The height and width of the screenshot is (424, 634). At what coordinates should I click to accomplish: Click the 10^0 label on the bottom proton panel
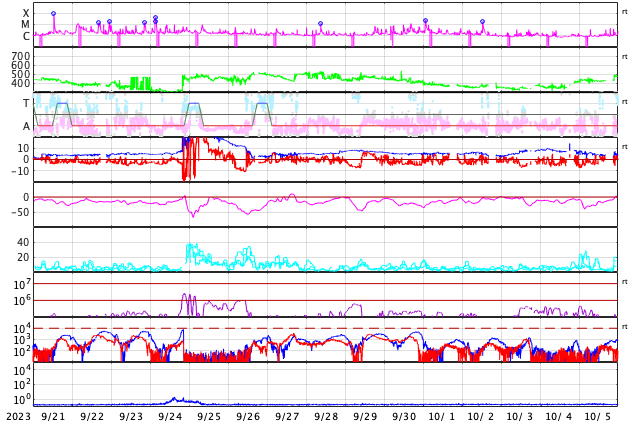pyautogui.click(x=22, y=399)
